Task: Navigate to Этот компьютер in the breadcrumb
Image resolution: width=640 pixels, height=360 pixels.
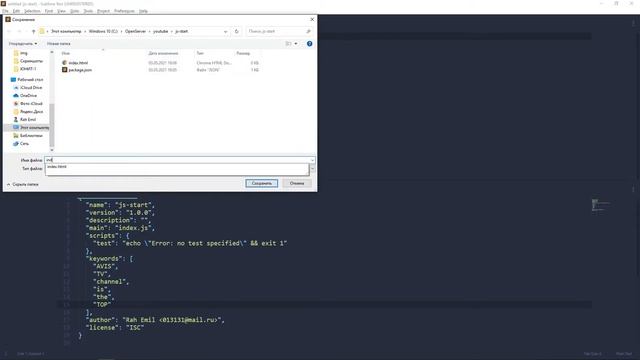Action: [66, 31]
